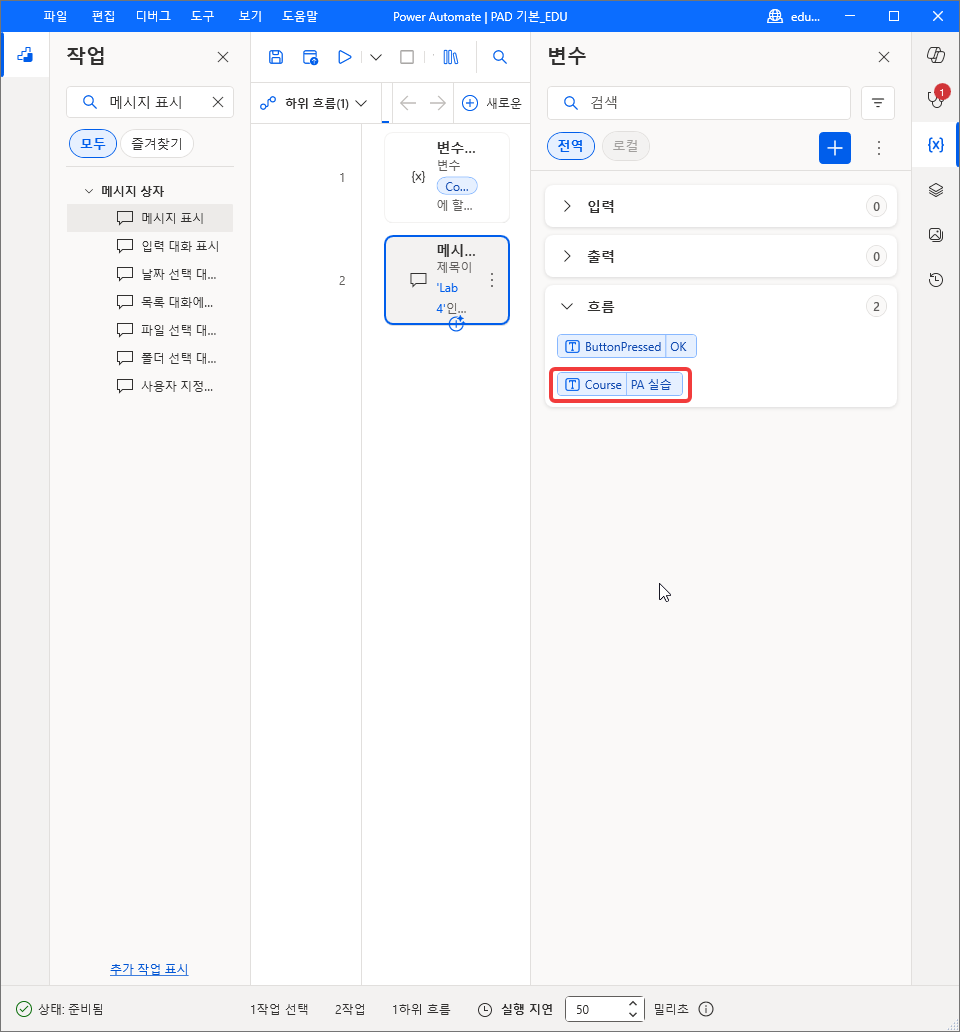Viewport: 960px width, 1032px height.
Task: Collapse the 흐름 variables section
Action: click(x=567, y=306)
